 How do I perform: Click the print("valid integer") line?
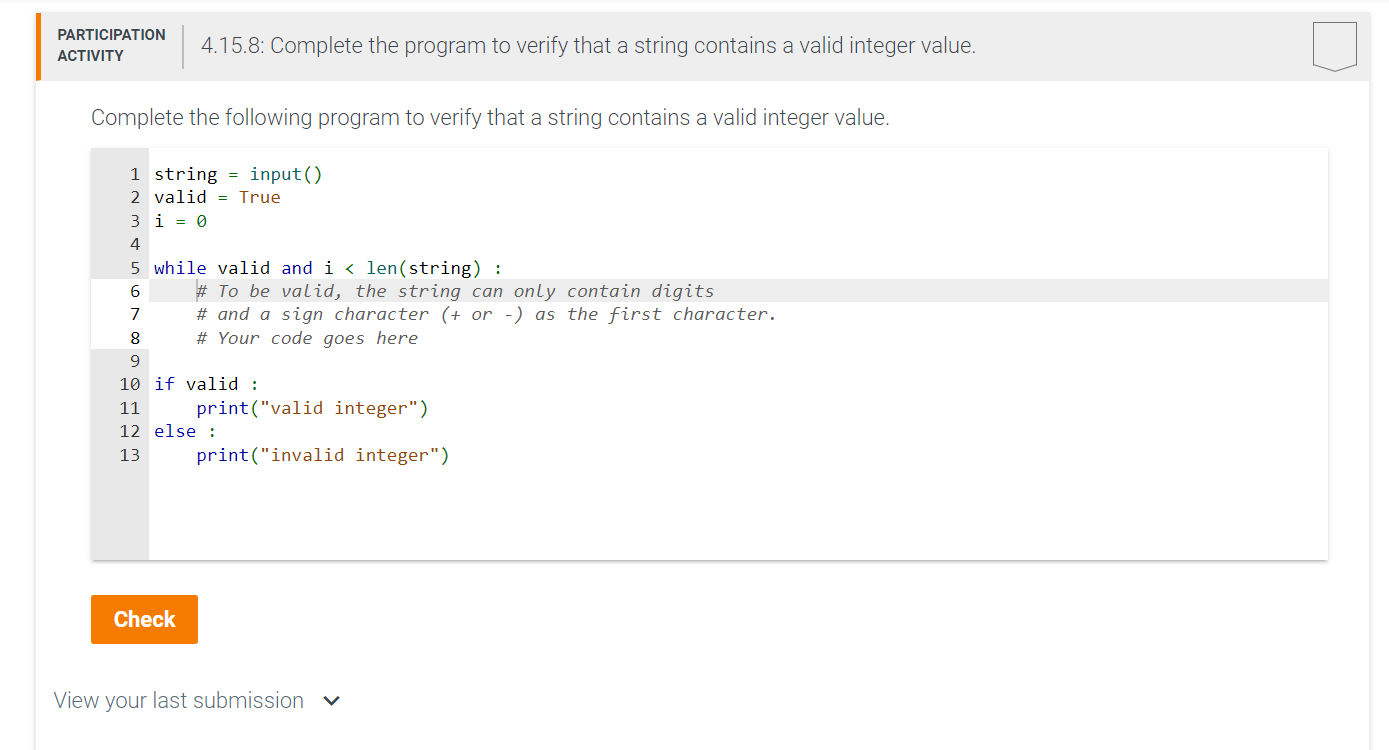point(311,408)
